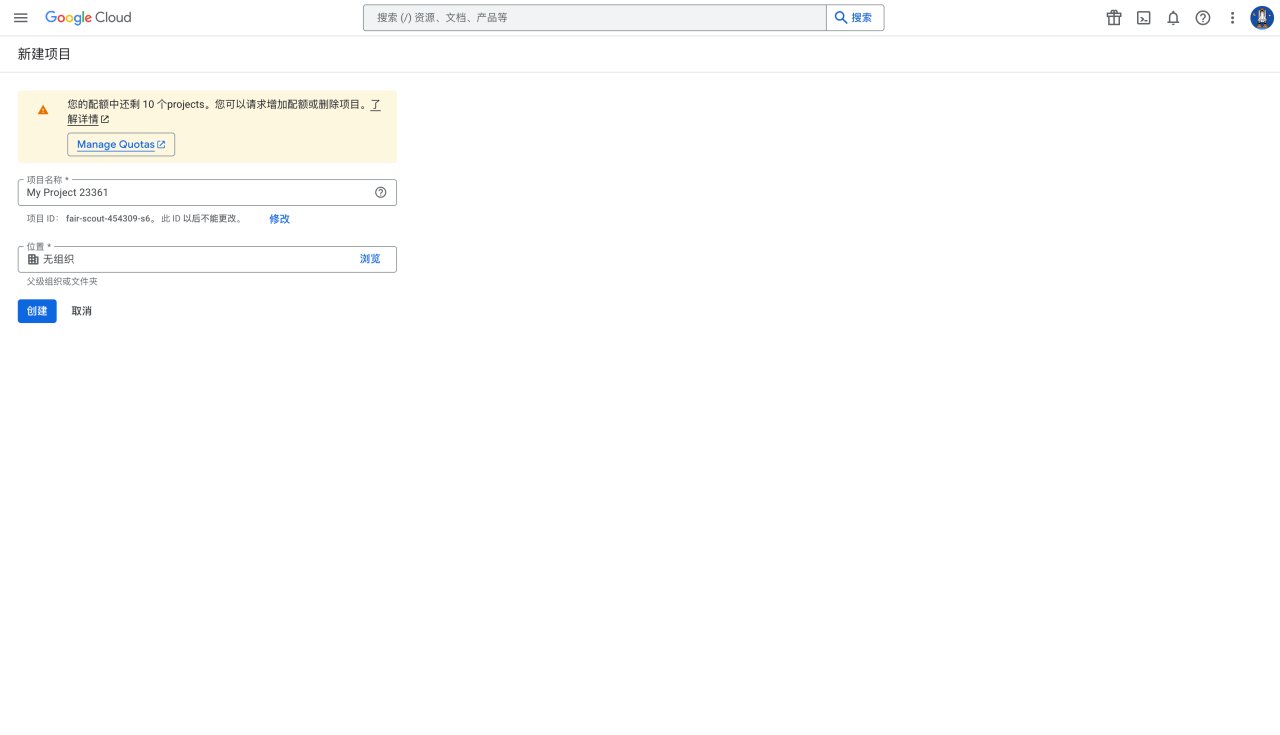Screen dimensions: 1280x735
Task: Click 浏览 to browse for a location
Action: click(x=370, y=259)
